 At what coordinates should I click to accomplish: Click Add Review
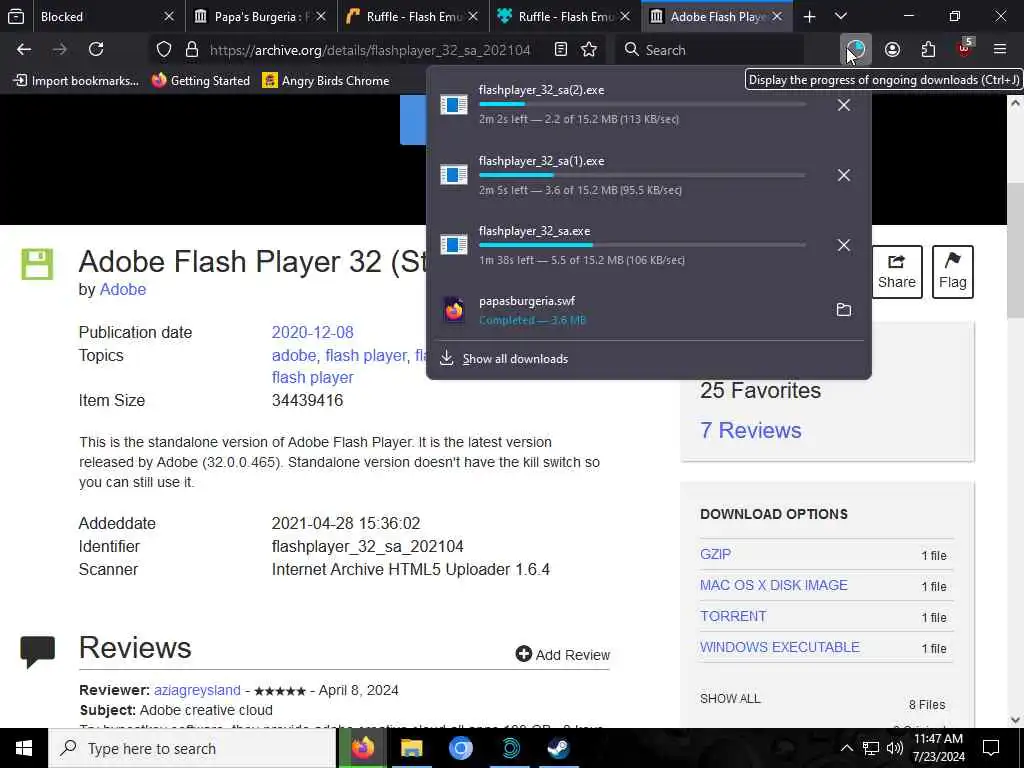tap(562, 654)
